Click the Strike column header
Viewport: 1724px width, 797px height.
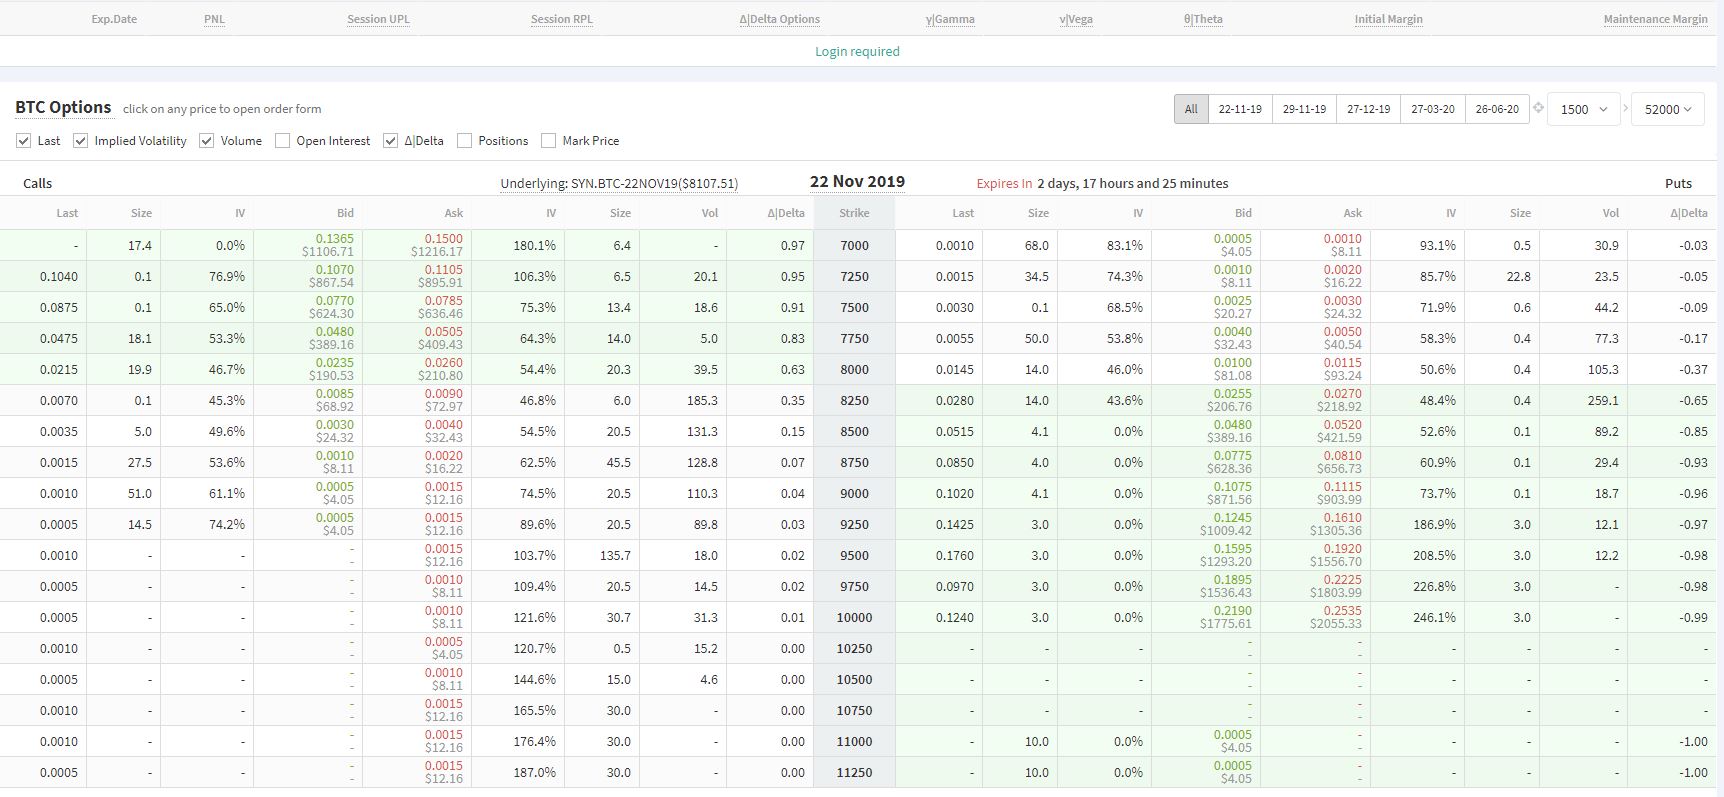click(854, 213)
